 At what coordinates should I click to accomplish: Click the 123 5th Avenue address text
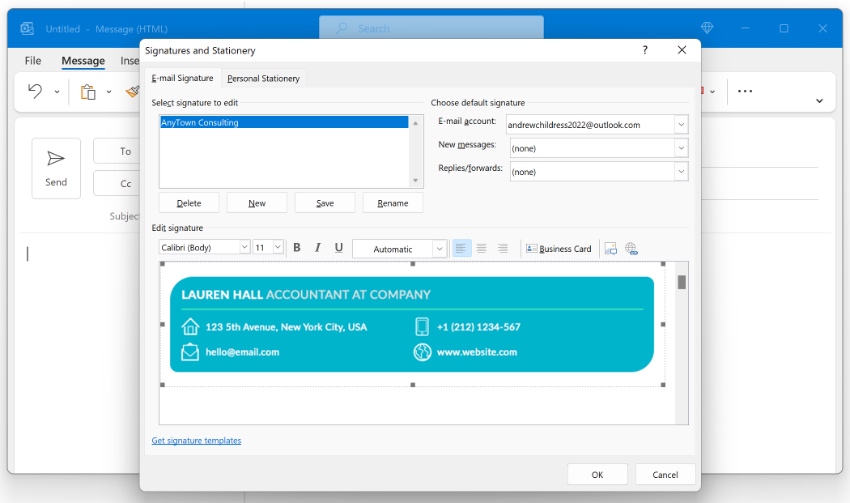[286, 327]
